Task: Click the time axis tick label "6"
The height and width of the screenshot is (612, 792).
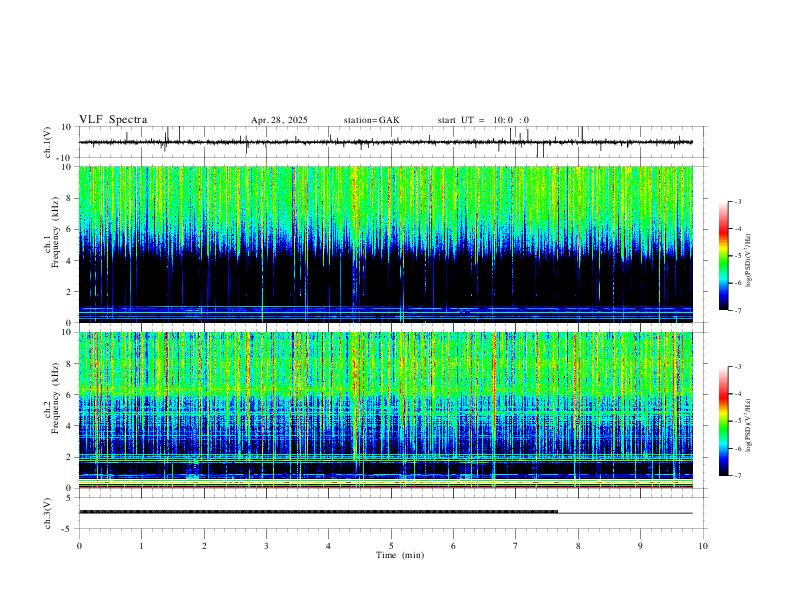Action: point(453,546)
